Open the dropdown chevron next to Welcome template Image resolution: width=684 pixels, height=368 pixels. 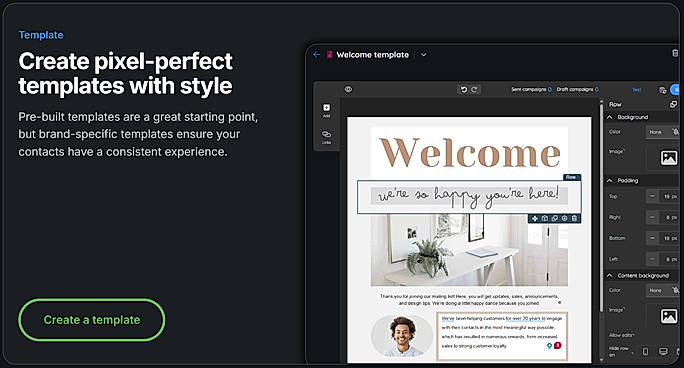pos(423,55)
